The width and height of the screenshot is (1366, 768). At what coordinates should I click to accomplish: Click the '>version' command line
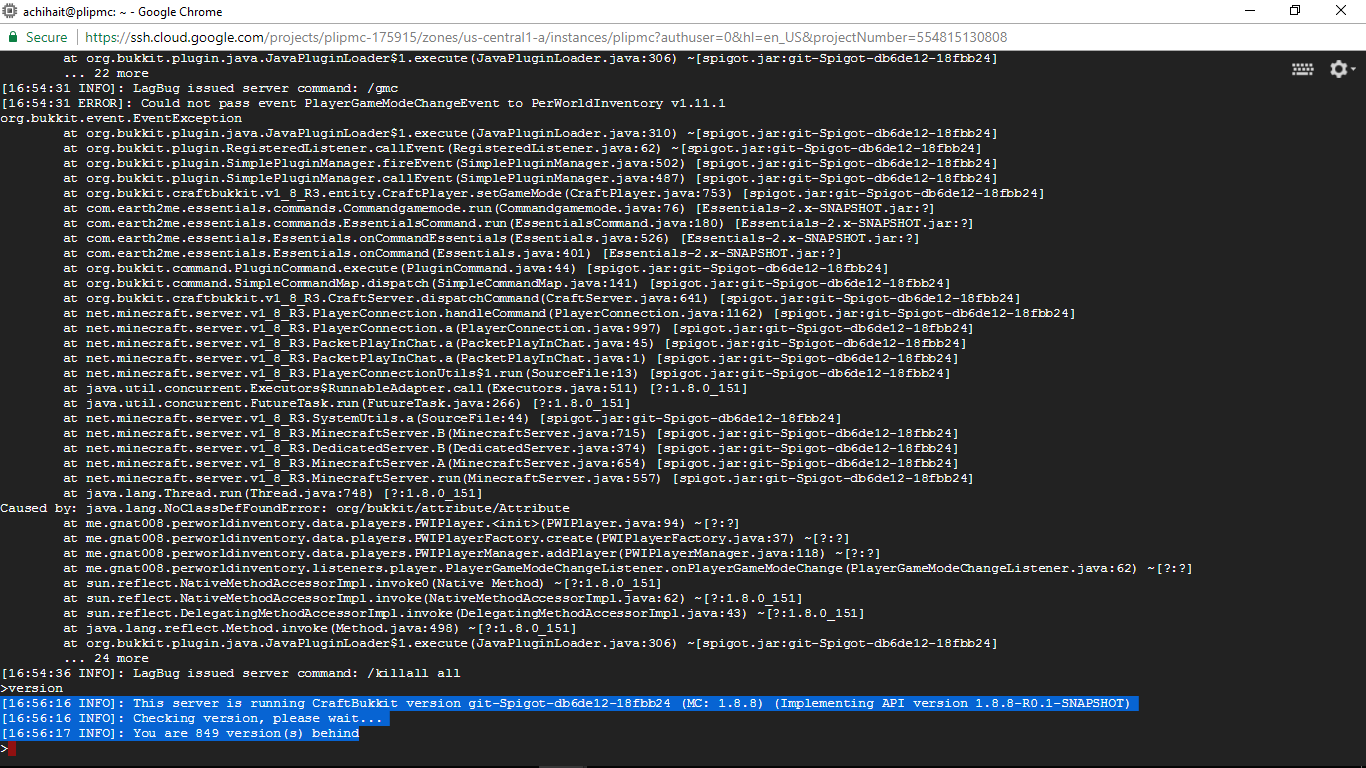[x=32, y=688]
